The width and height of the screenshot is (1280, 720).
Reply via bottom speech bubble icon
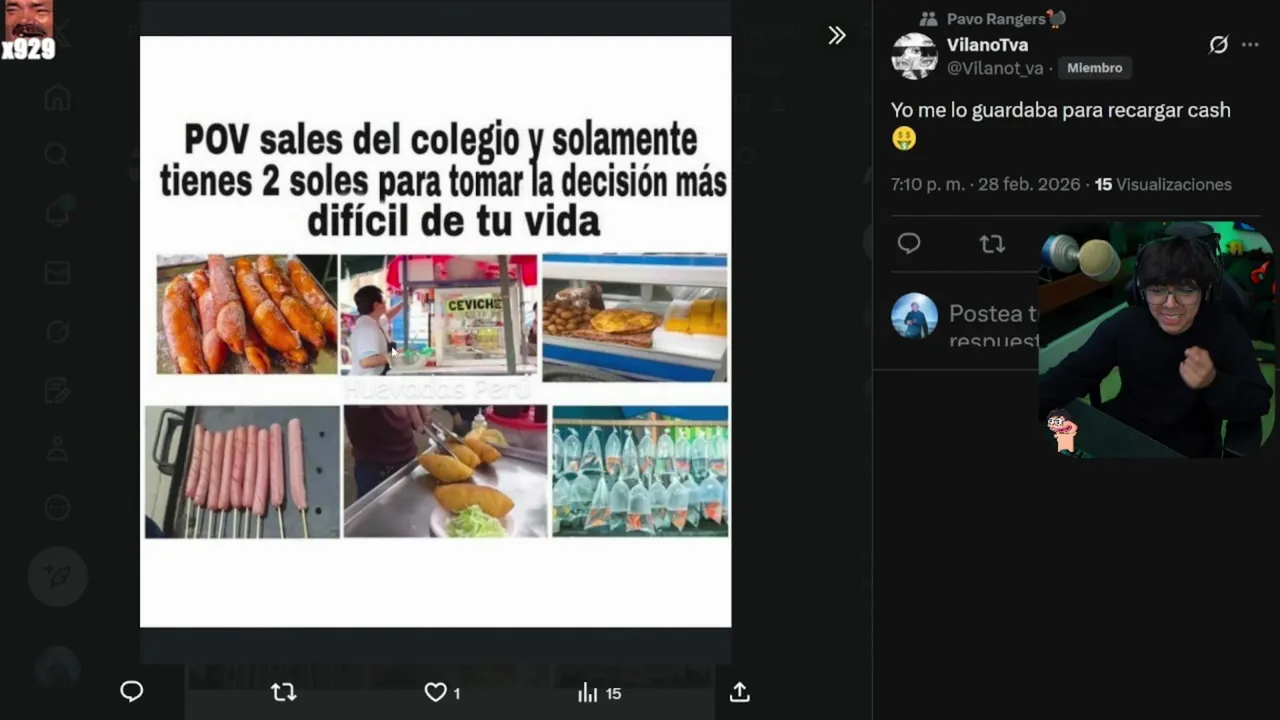(132, 692)
